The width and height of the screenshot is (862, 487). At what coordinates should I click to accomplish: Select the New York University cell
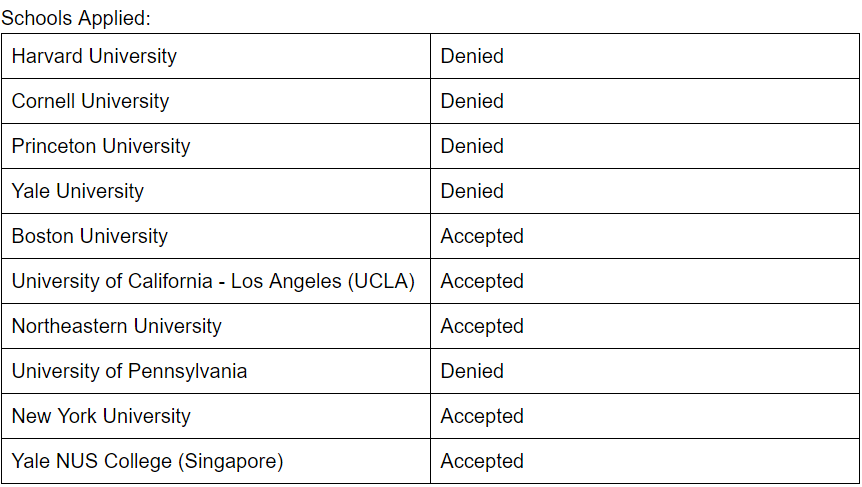(101, 416)
